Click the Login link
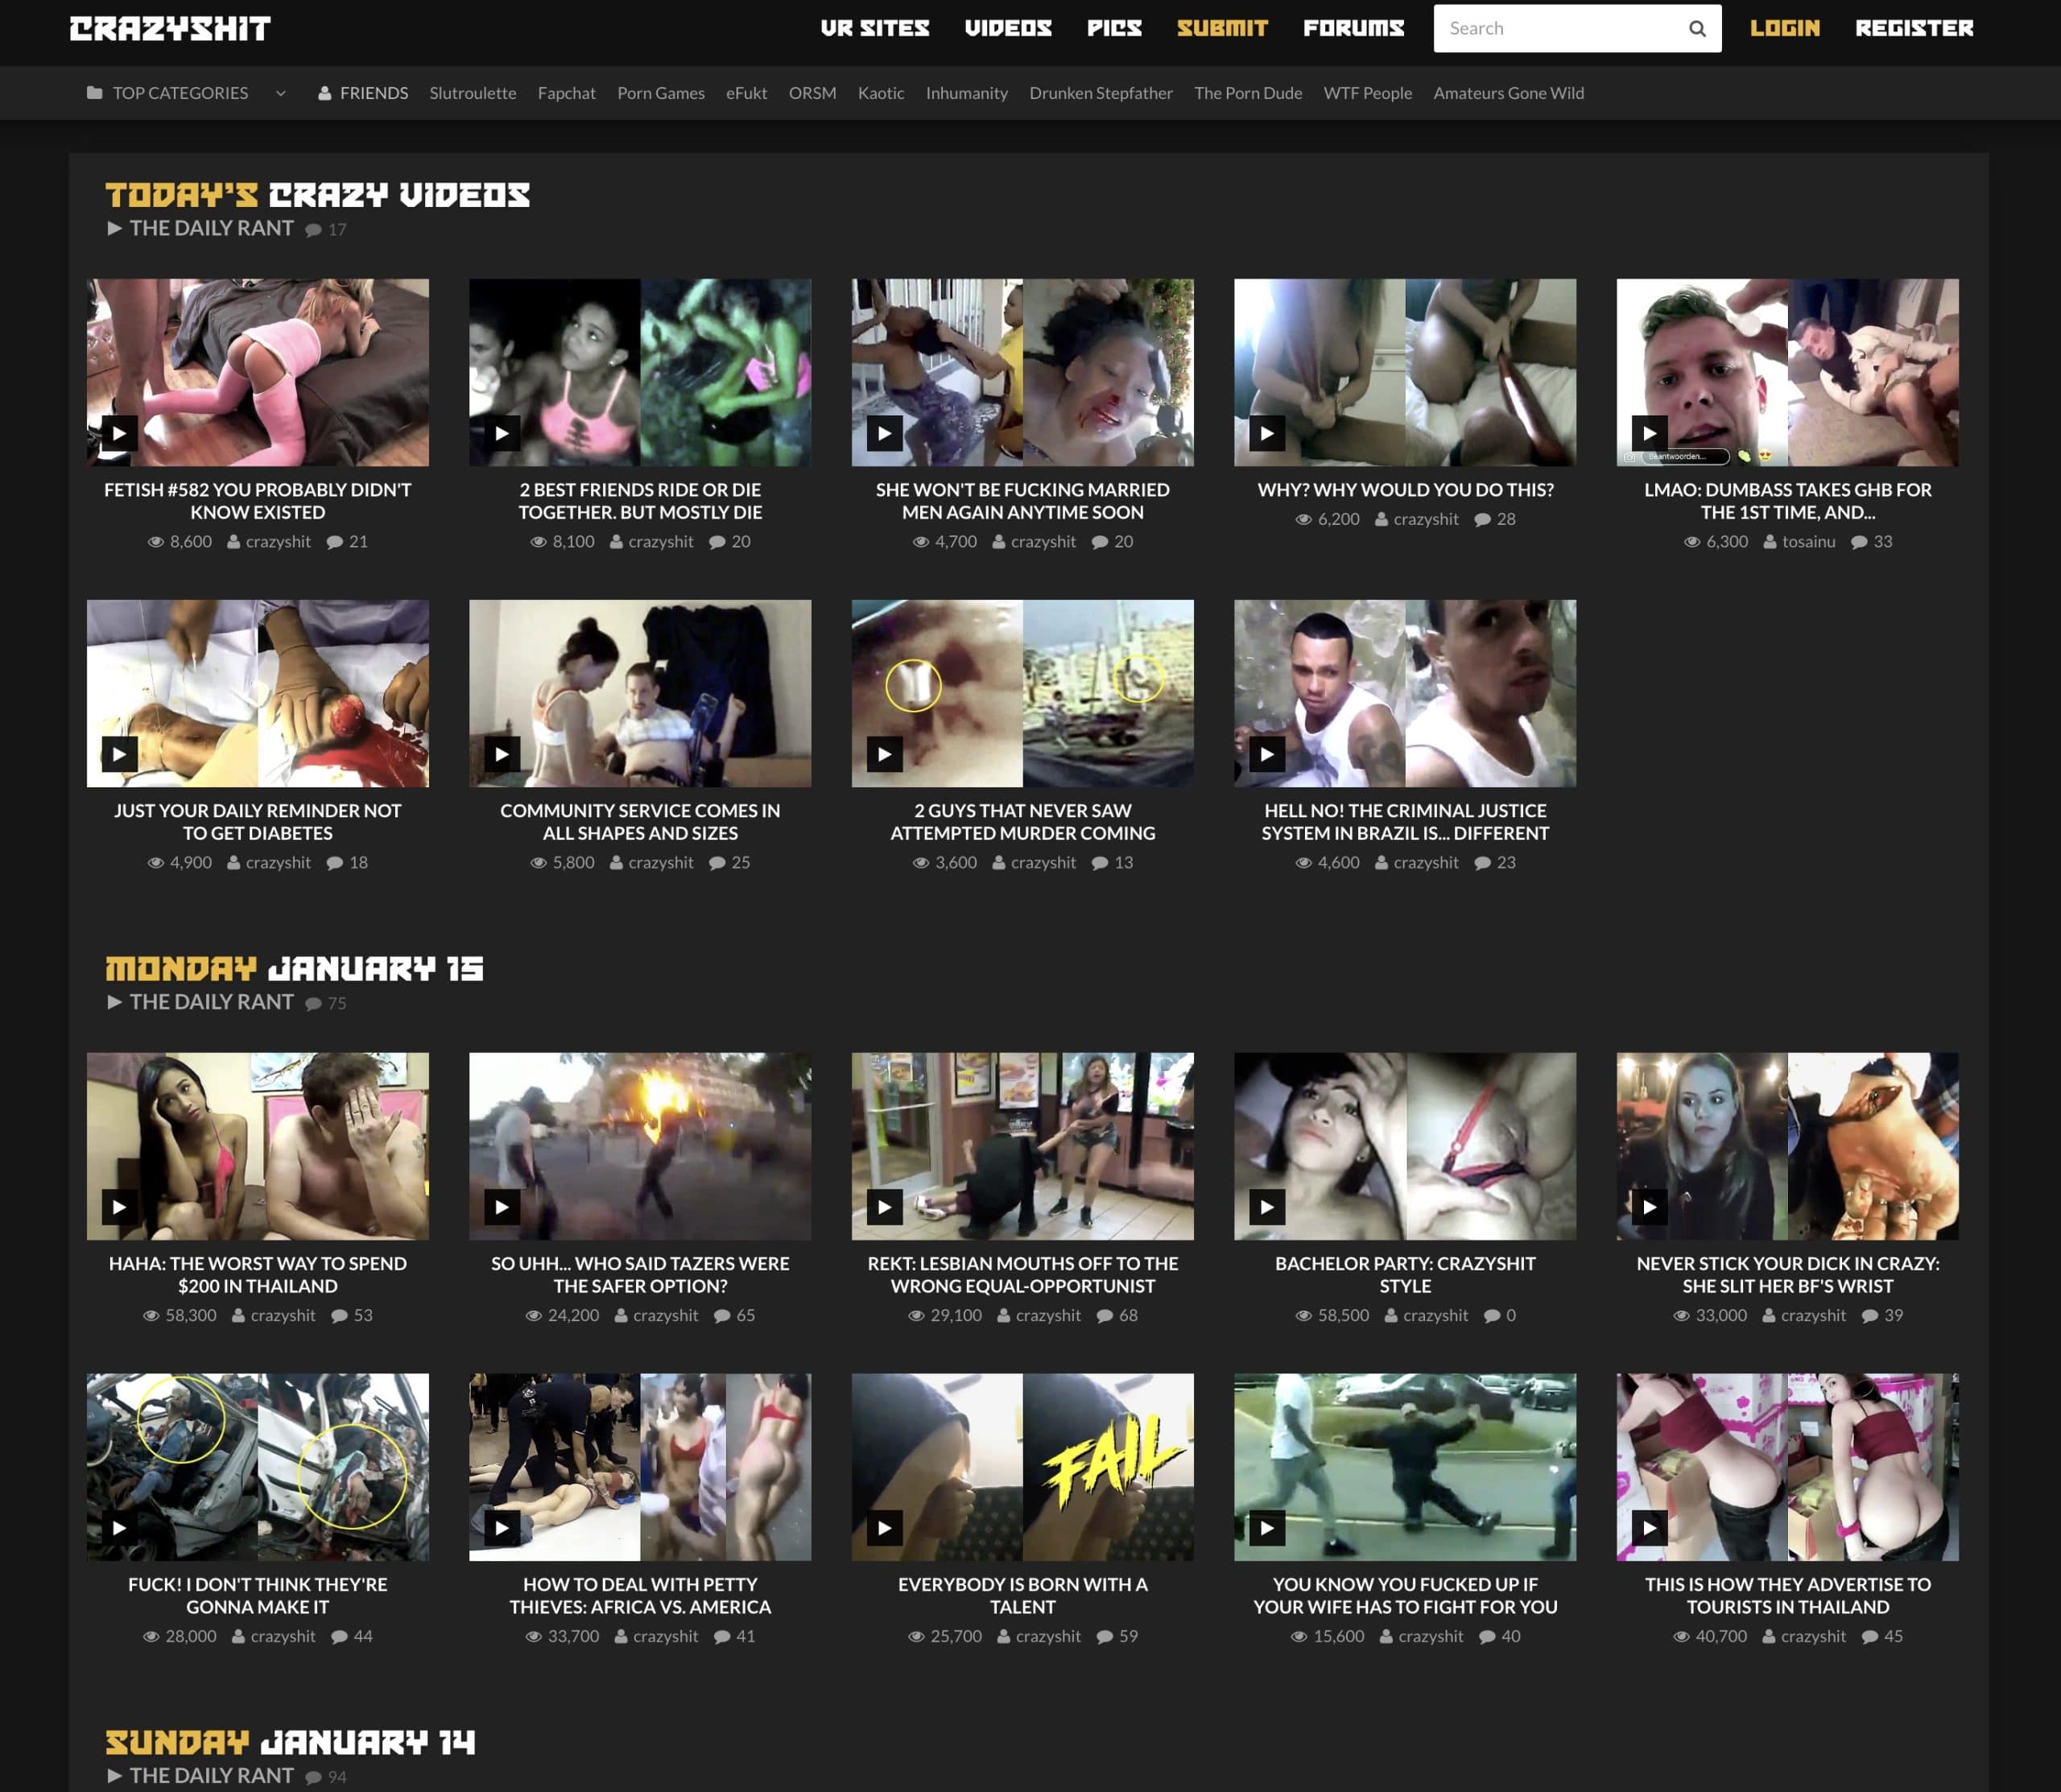 pyautogui.click(x=1784, y=28)
